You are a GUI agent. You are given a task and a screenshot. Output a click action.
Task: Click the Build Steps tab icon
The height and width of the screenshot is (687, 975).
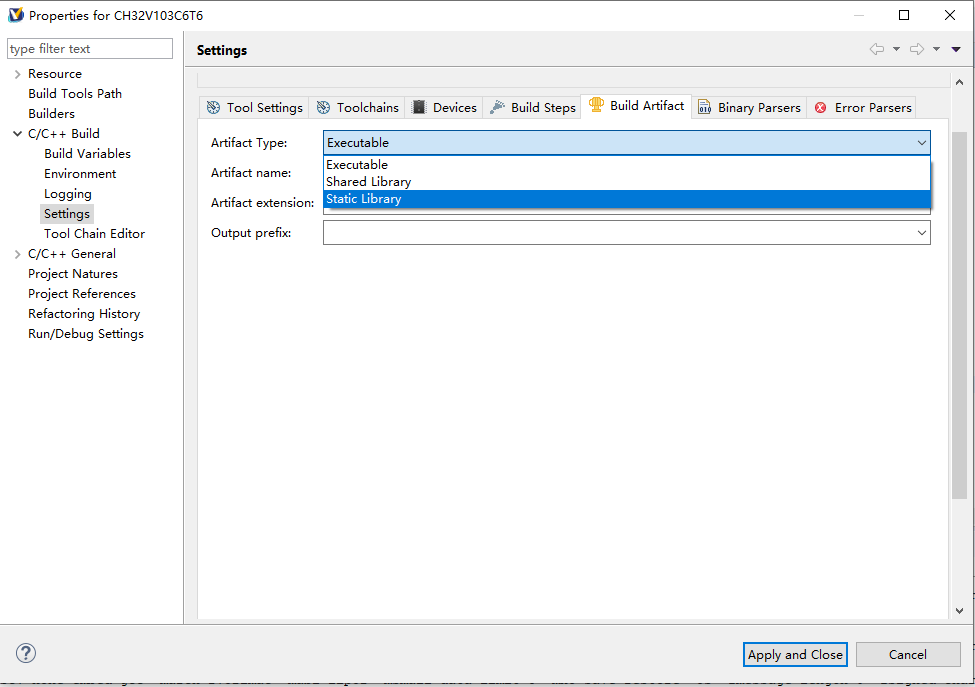[x=497, y=107]
